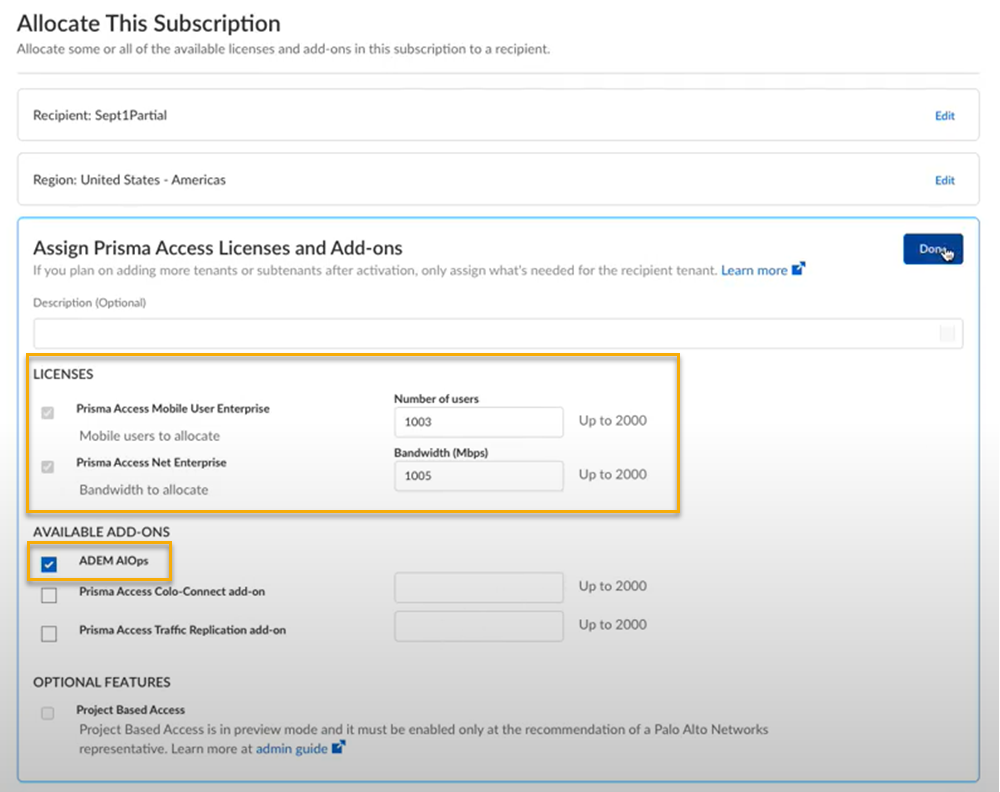Enable Prisma Access Traffic Replication add-on
The width and height of the screenshot is (1000, 792).
[x=49, y=633]
